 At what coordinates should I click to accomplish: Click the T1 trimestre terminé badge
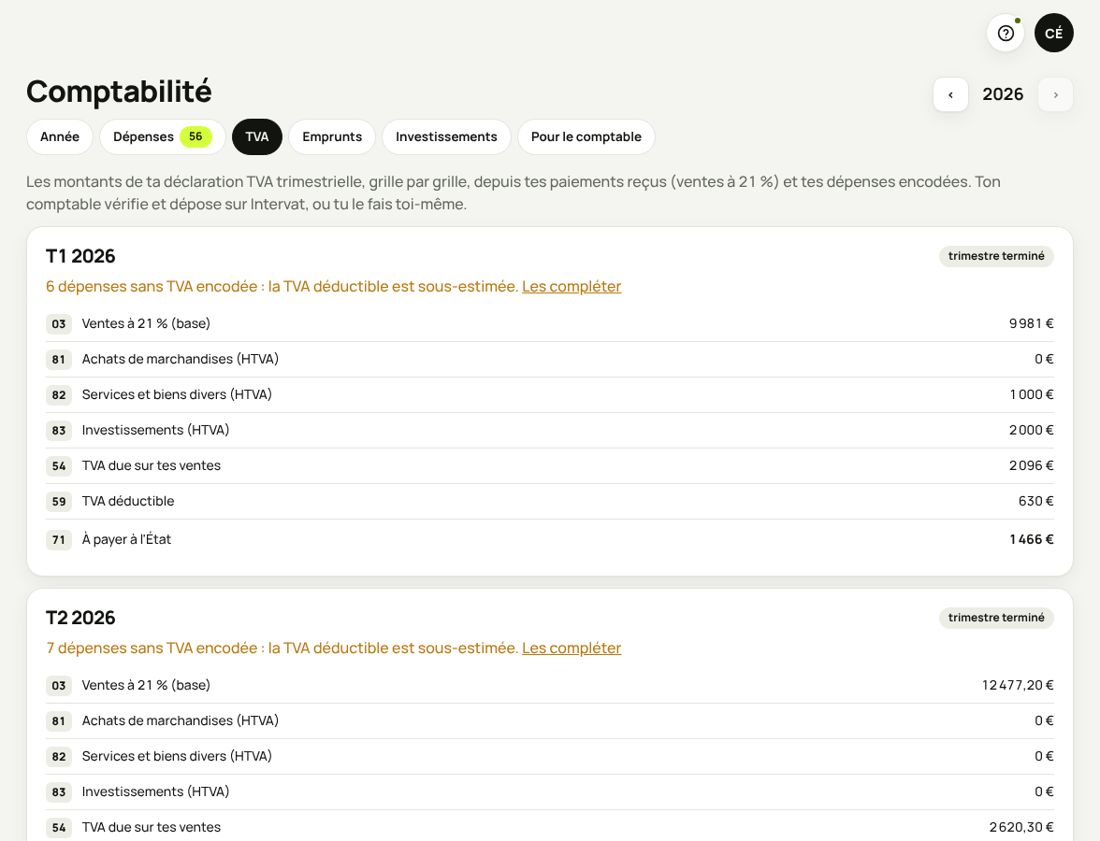(996, 256)
